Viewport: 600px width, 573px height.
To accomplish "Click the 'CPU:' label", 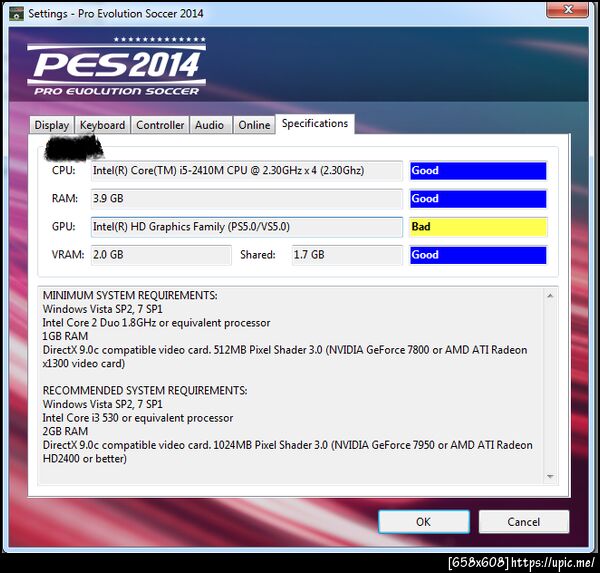I will click(64, 170).
